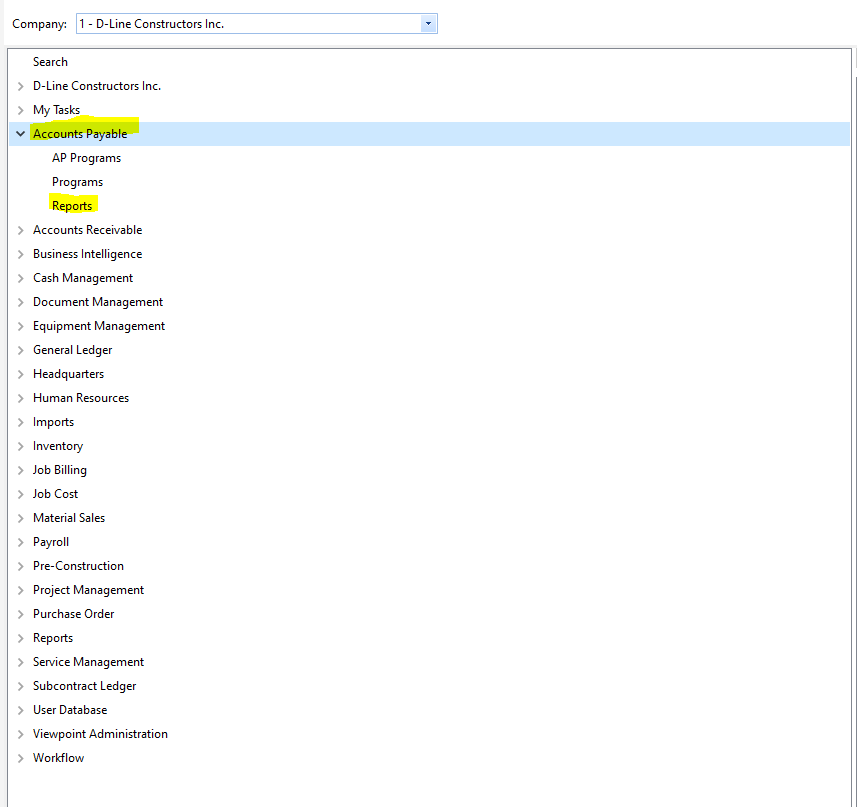857x807 pixels.
Task: Select the User Database label
Action: tap(70, 711)
